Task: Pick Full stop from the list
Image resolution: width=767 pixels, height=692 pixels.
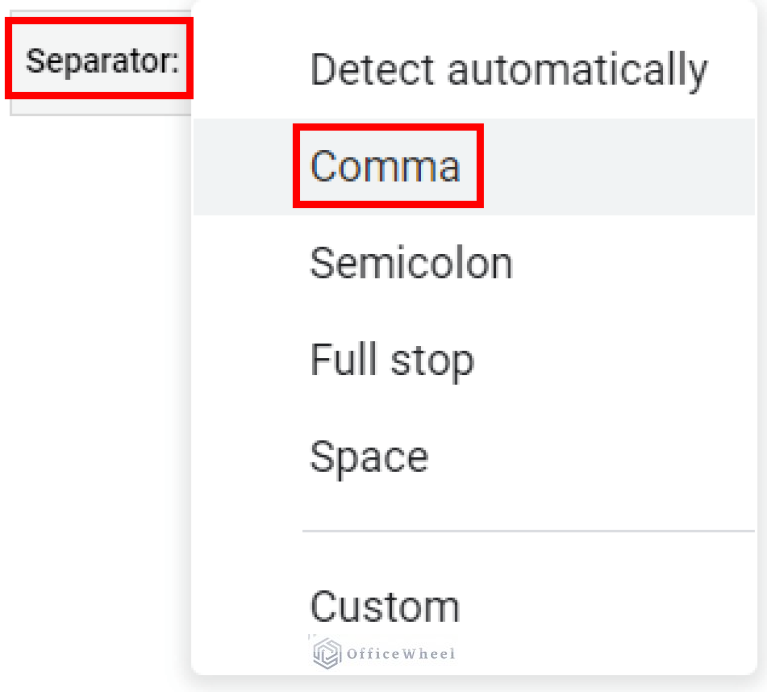Action: pyautogui.click(x=391, y=360)
